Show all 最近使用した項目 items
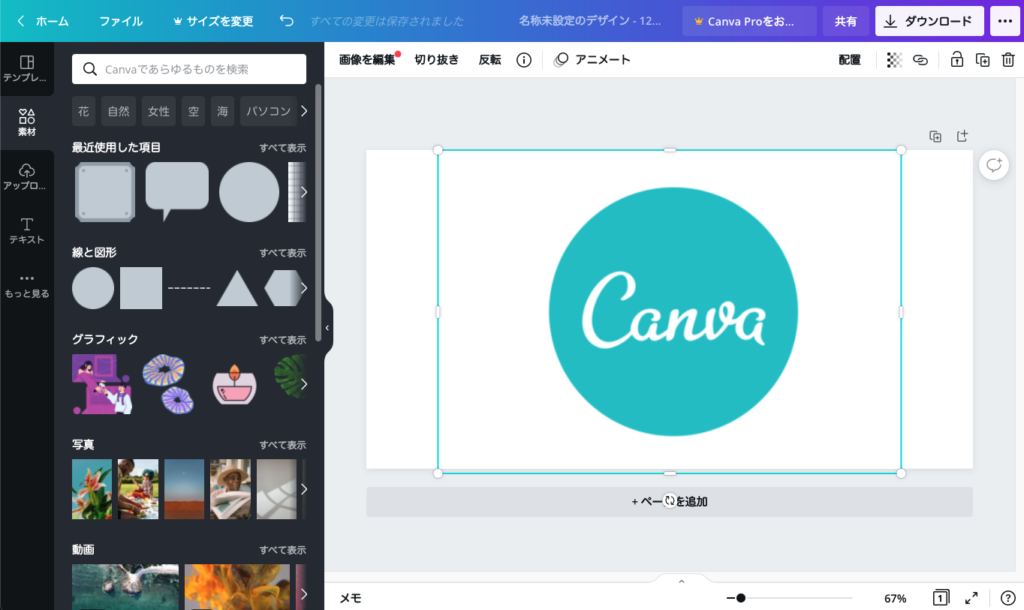1024x610 pixels. [x=283, y=148]
